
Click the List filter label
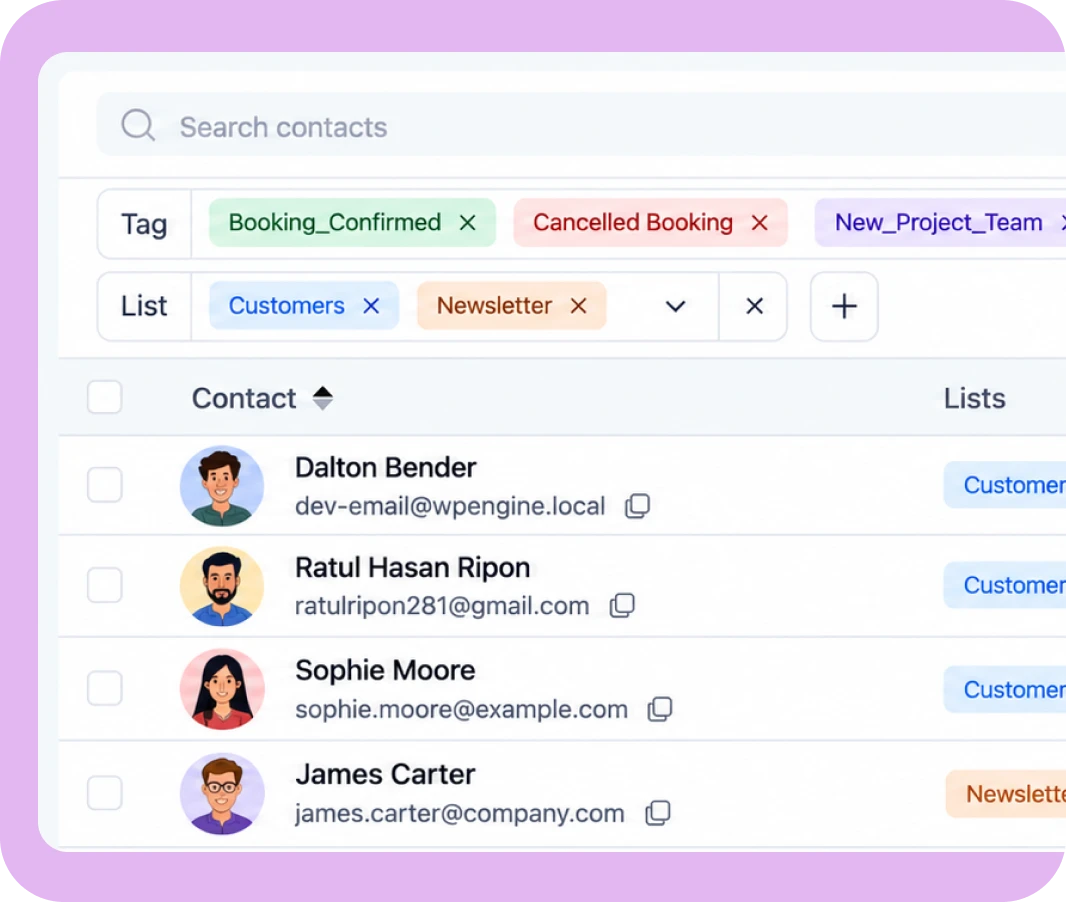144,306
